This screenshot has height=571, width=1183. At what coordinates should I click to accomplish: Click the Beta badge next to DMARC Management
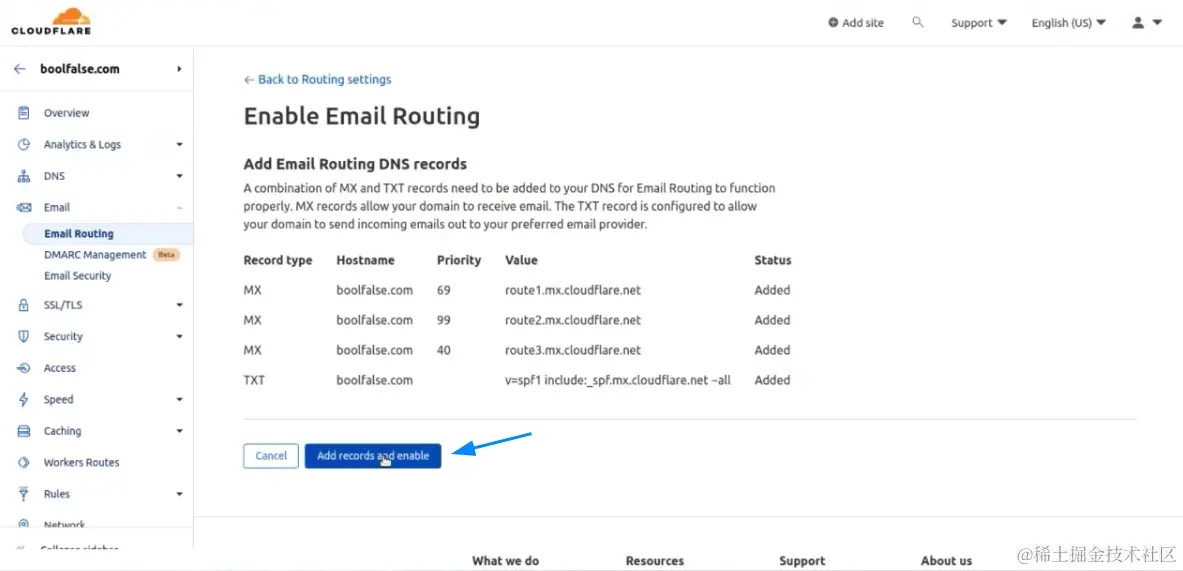tap(166, 255)
